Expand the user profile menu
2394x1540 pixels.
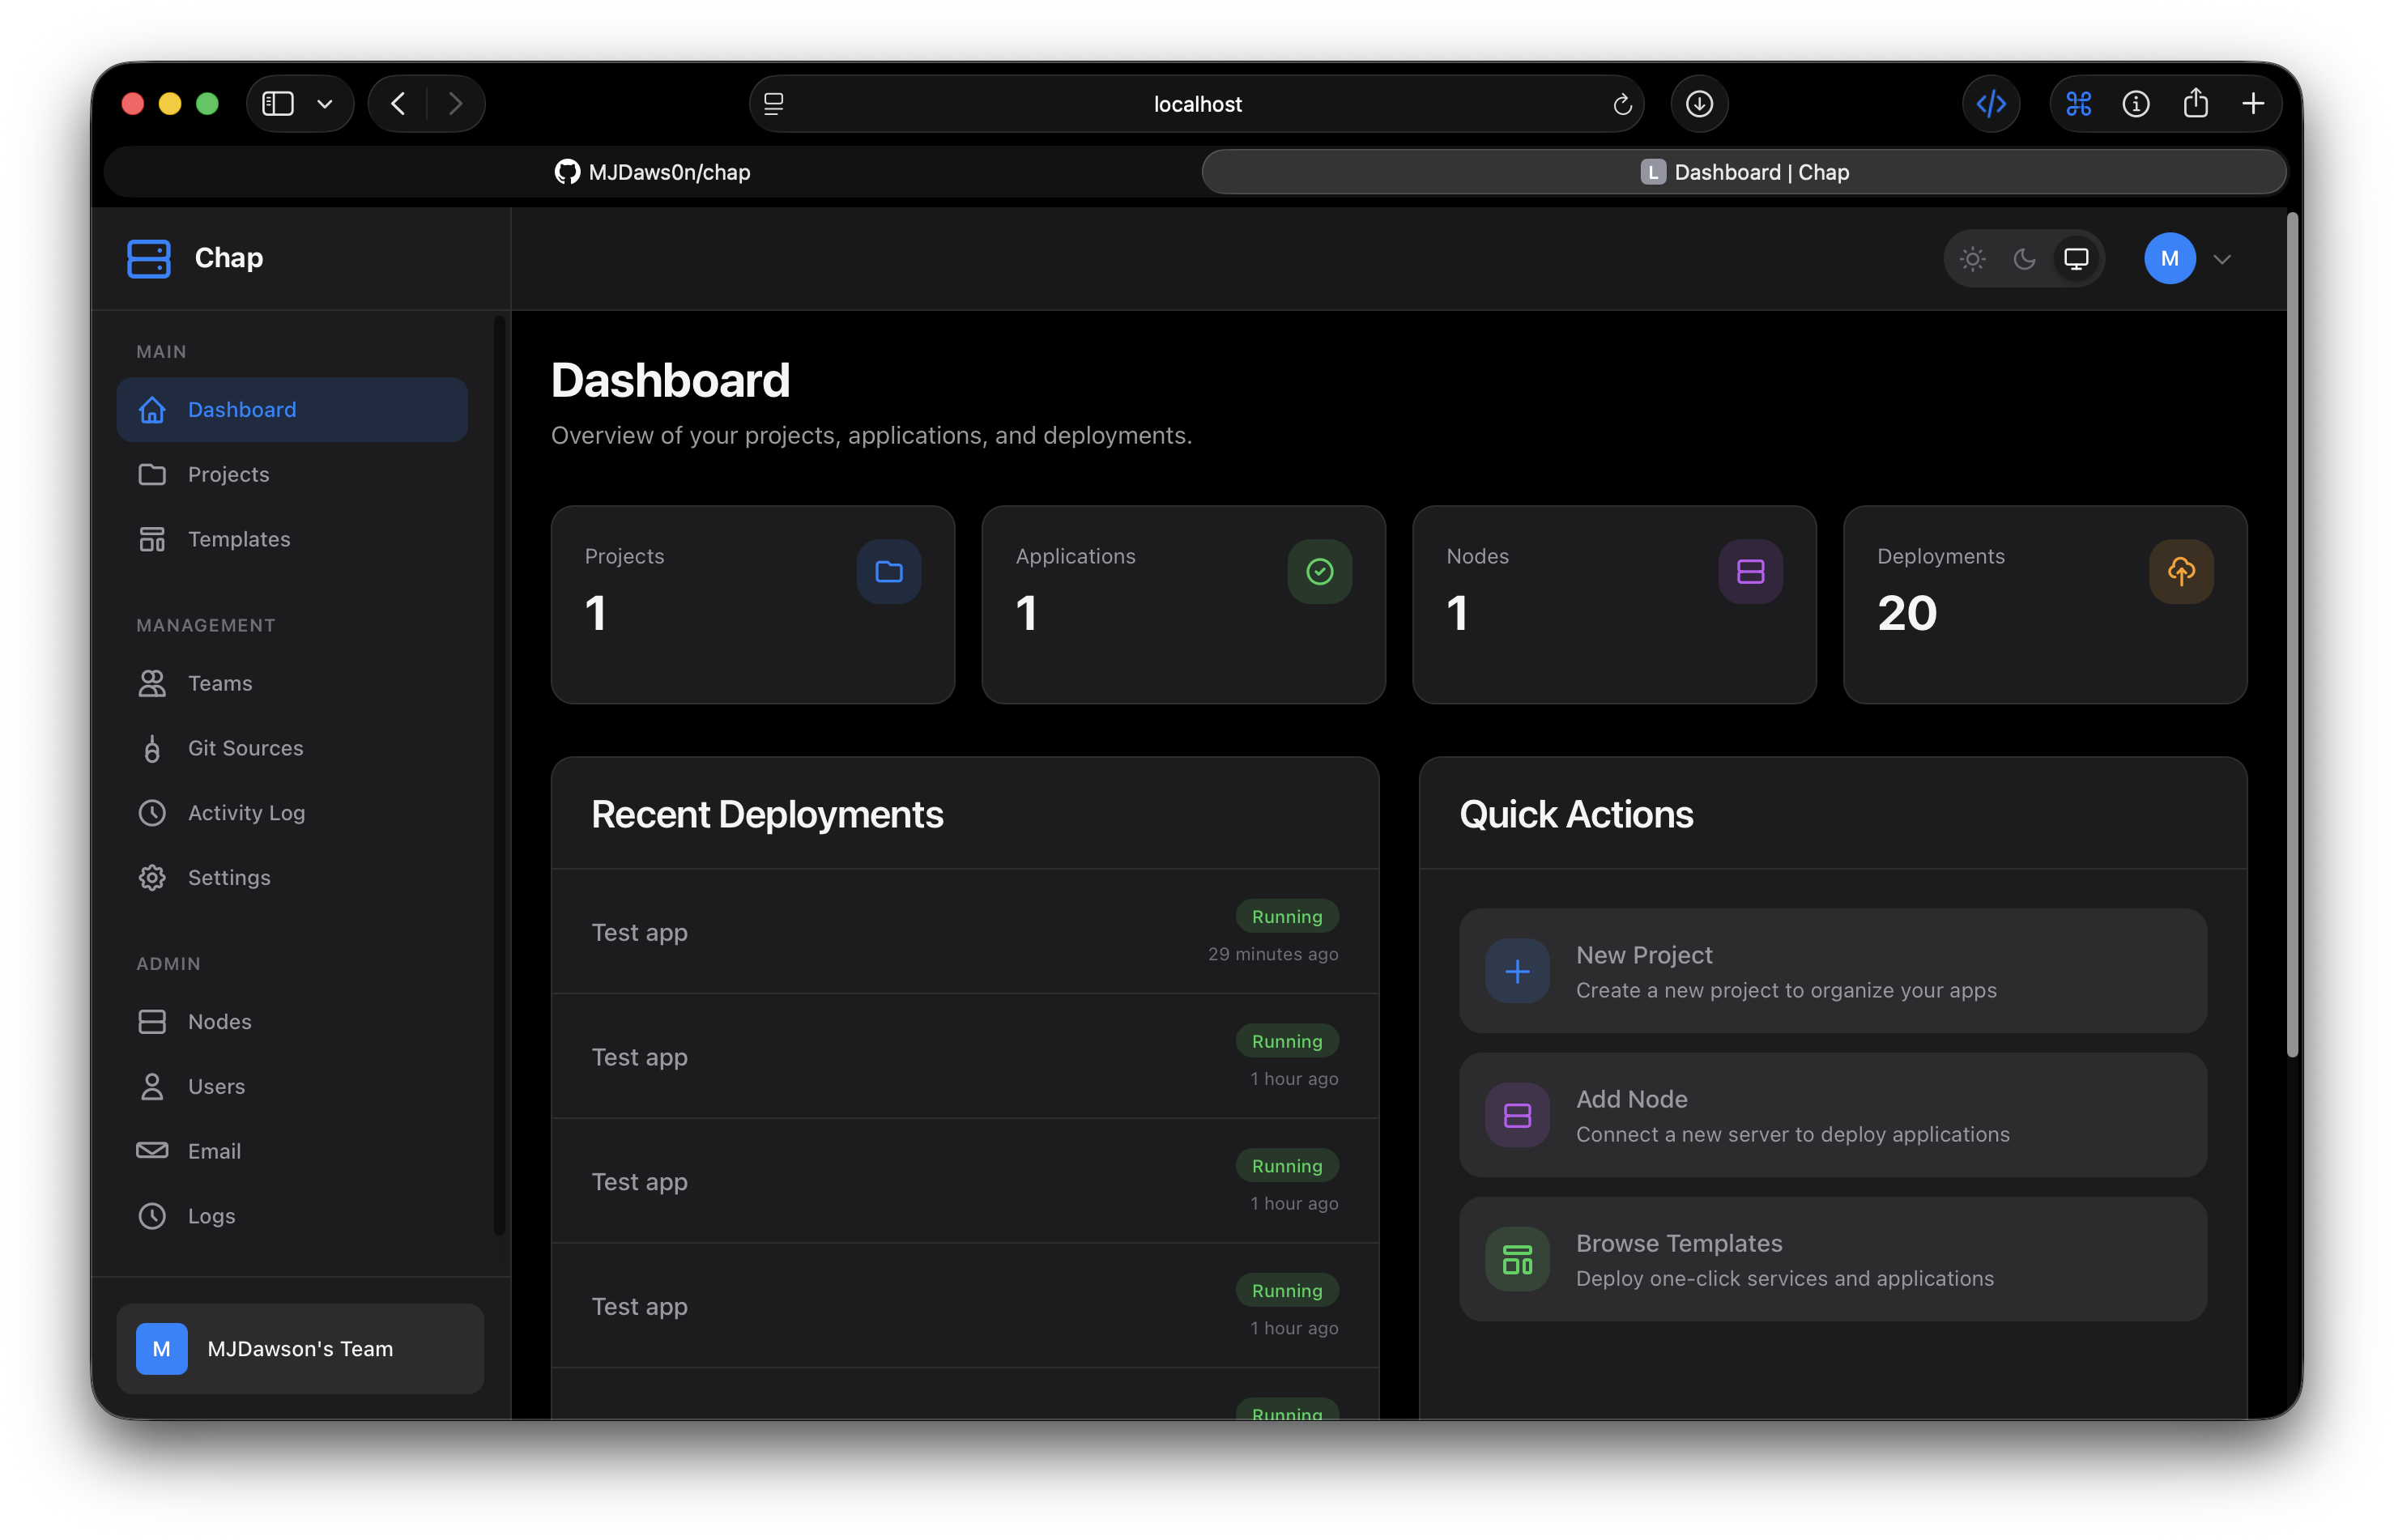(x=2222, y=258)
